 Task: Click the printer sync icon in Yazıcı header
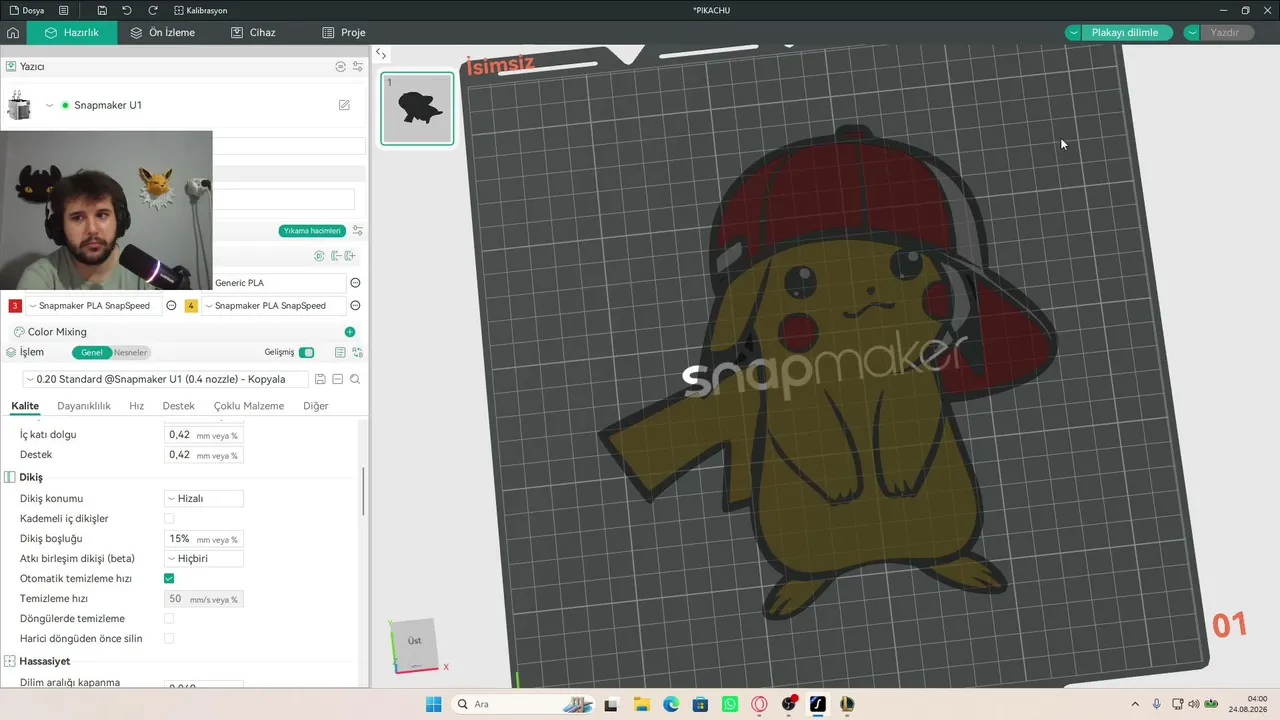coord(340,66)
